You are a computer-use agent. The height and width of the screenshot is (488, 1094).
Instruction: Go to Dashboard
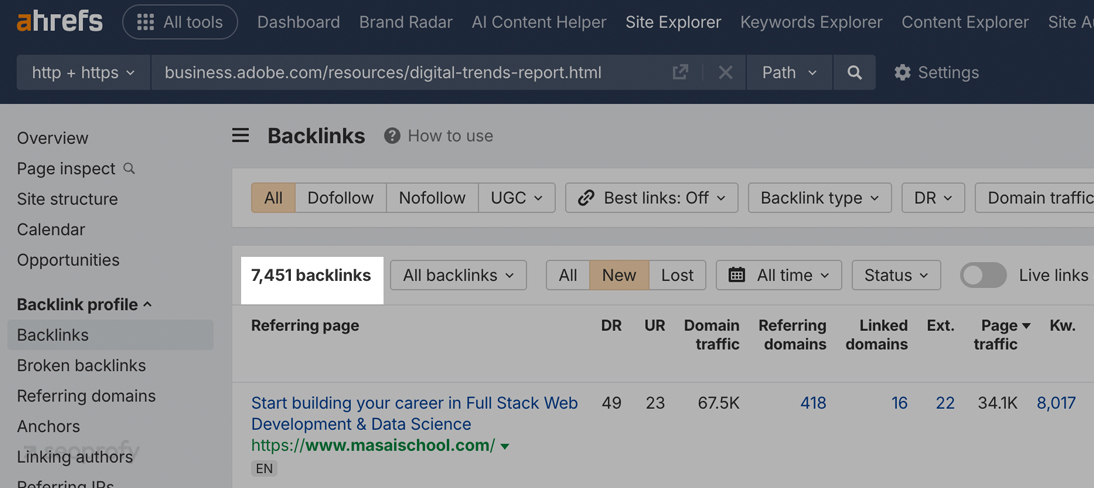point(299,22)
